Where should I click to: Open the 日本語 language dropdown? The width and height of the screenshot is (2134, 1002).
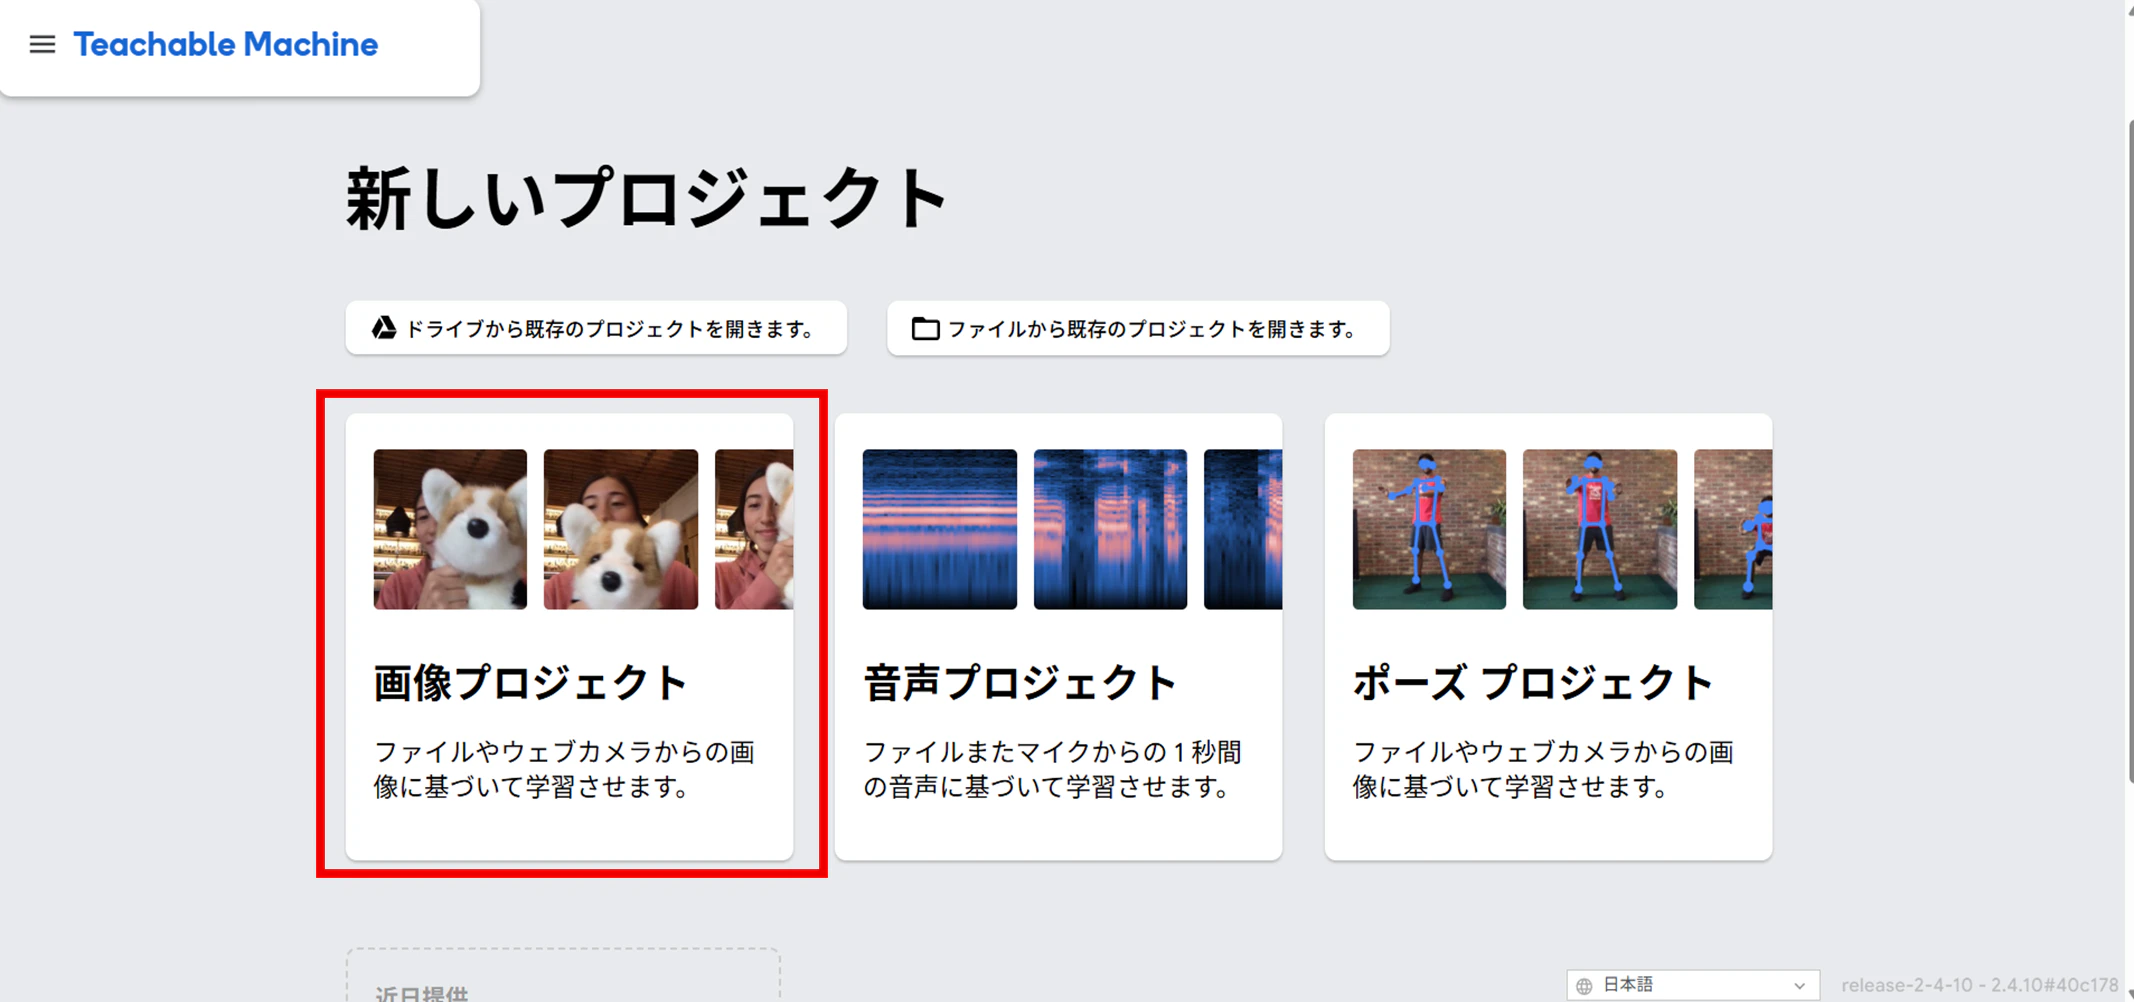(1693, 985)
